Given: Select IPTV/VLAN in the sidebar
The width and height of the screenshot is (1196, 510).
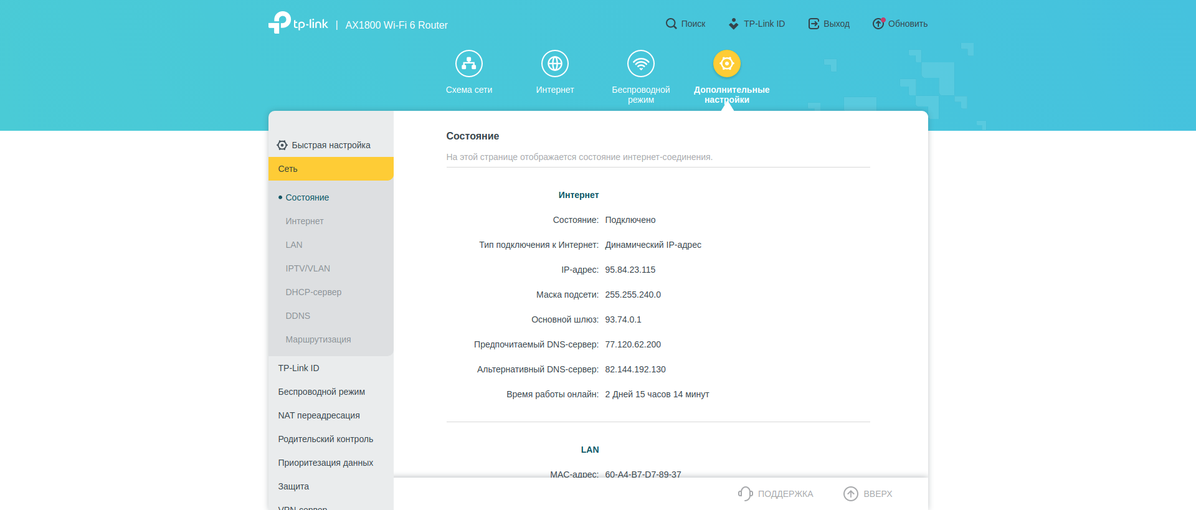Looking at the screenshot, I should (x=308, y=268).
